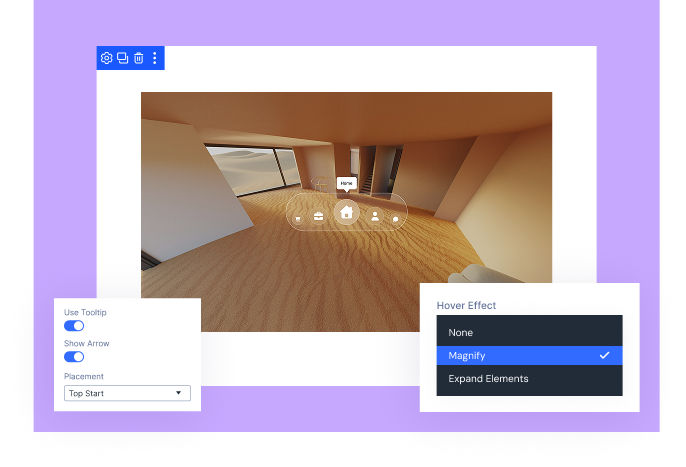Click the Placement label
Image resolution: width=686 pixels, height=467 pixels.
[84, 376]
